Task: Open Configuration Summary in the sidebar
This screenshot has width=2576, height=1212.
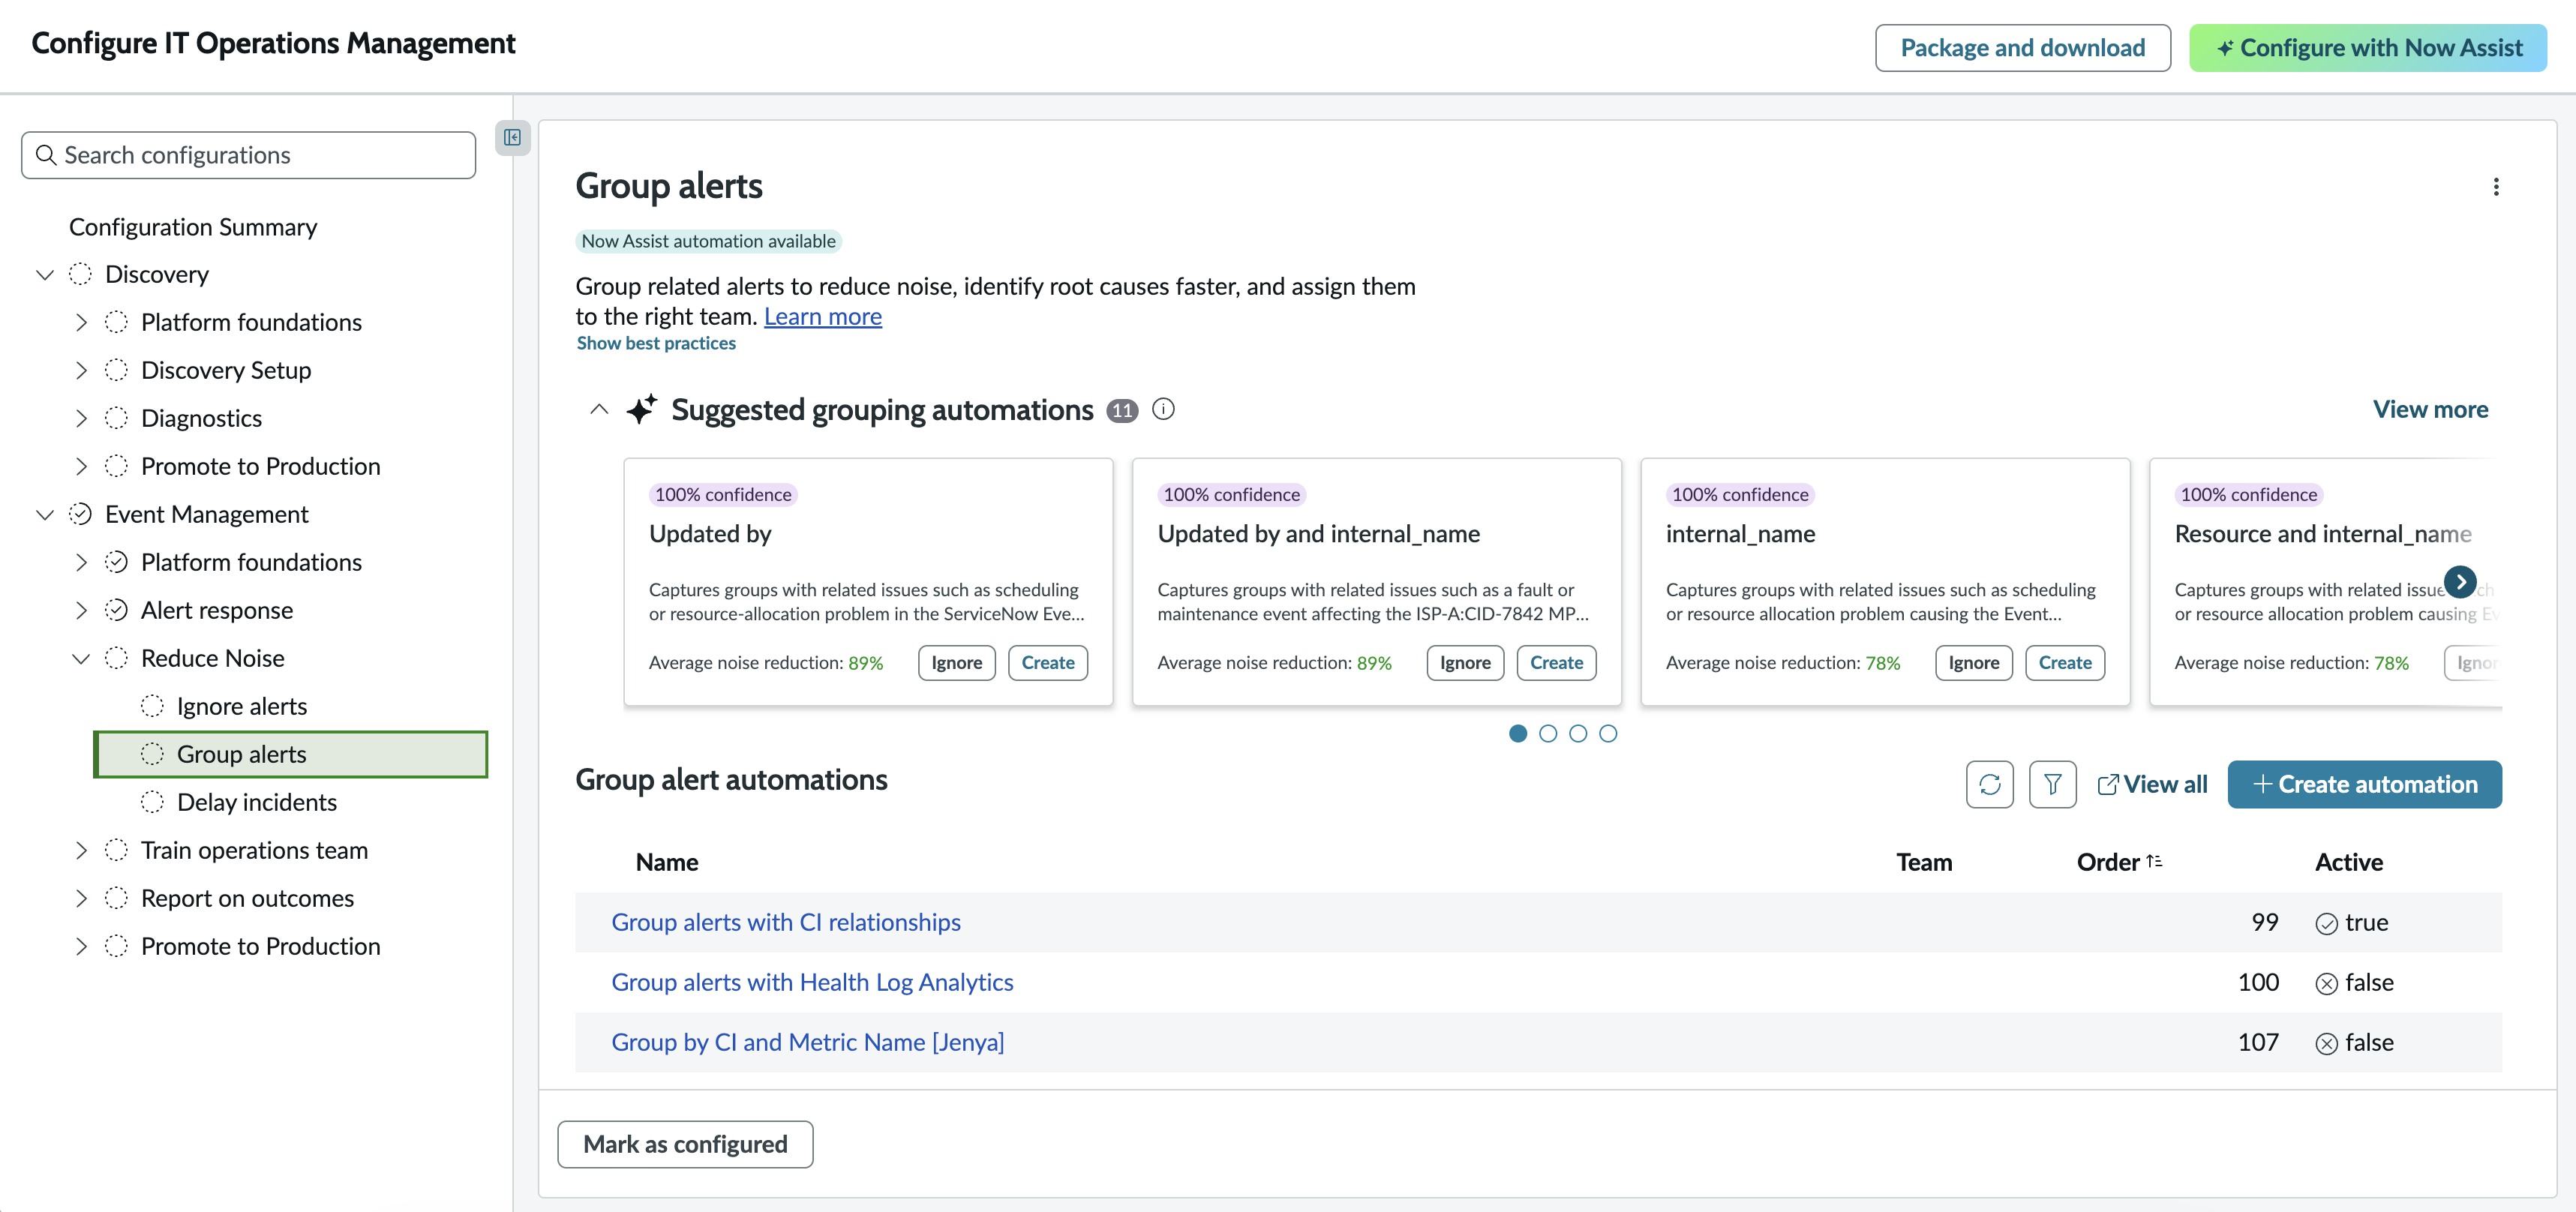Action: tap(193, 227)
